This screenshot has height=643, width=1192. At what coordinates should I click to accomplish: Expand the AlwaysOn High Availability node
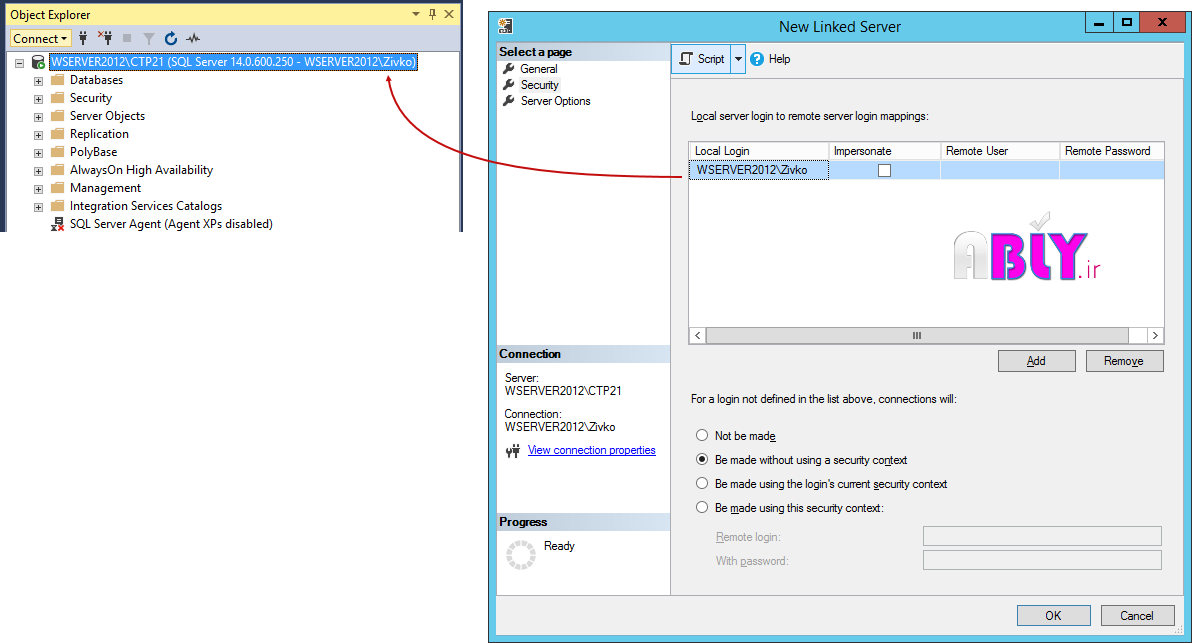[x=38, y=171]
